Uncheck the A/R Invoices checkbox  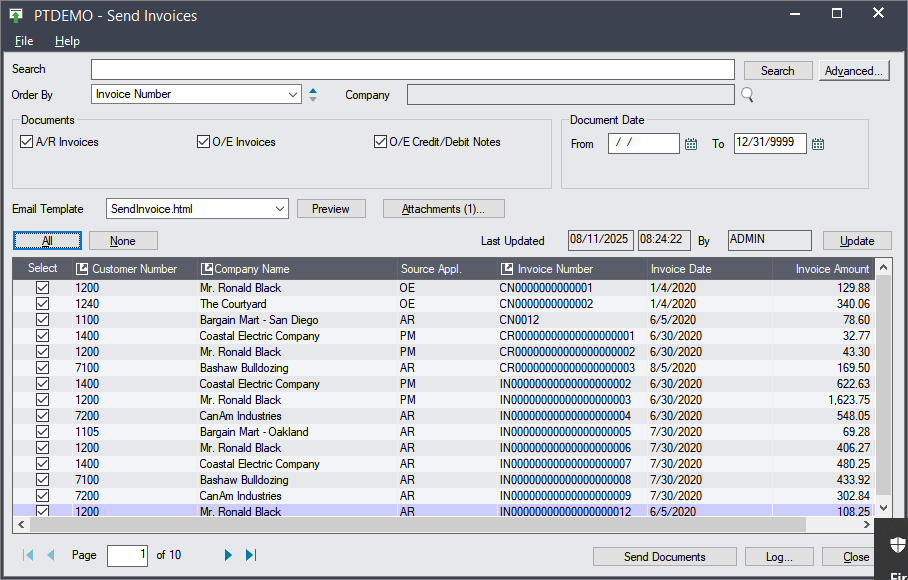click(x=27, y=142)
